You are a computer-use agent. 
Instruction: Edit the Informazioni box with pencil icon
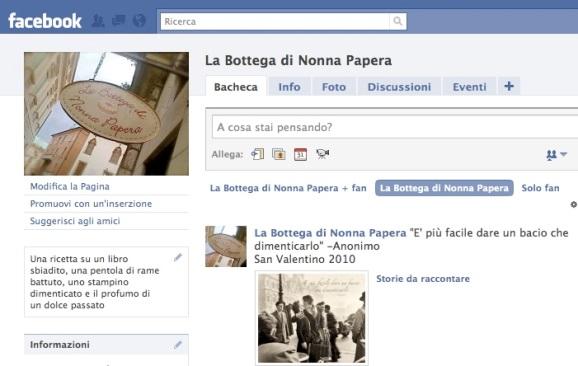pos(178,345)
